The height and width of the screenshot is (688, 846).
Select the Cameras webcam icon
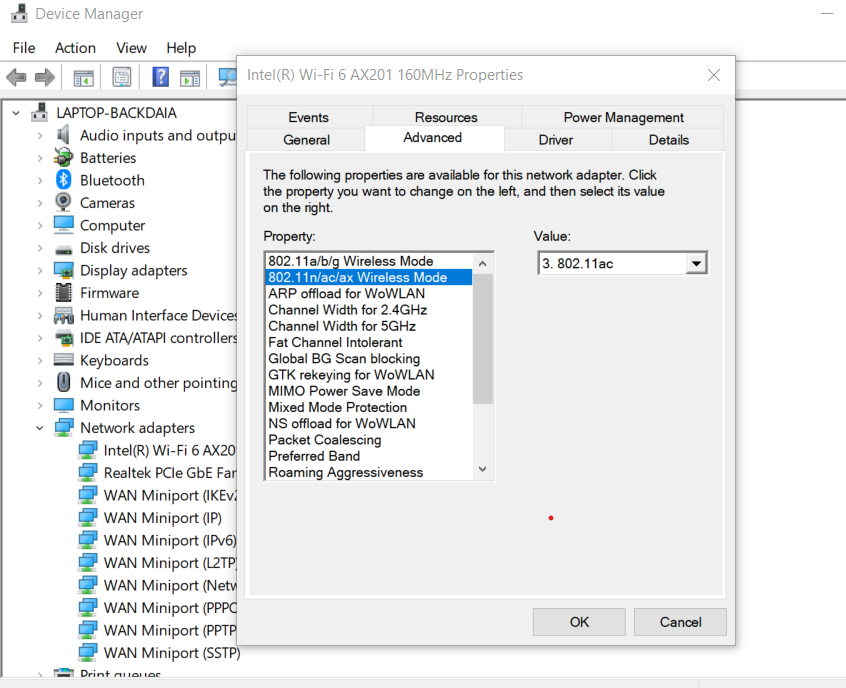pos(64,203)
